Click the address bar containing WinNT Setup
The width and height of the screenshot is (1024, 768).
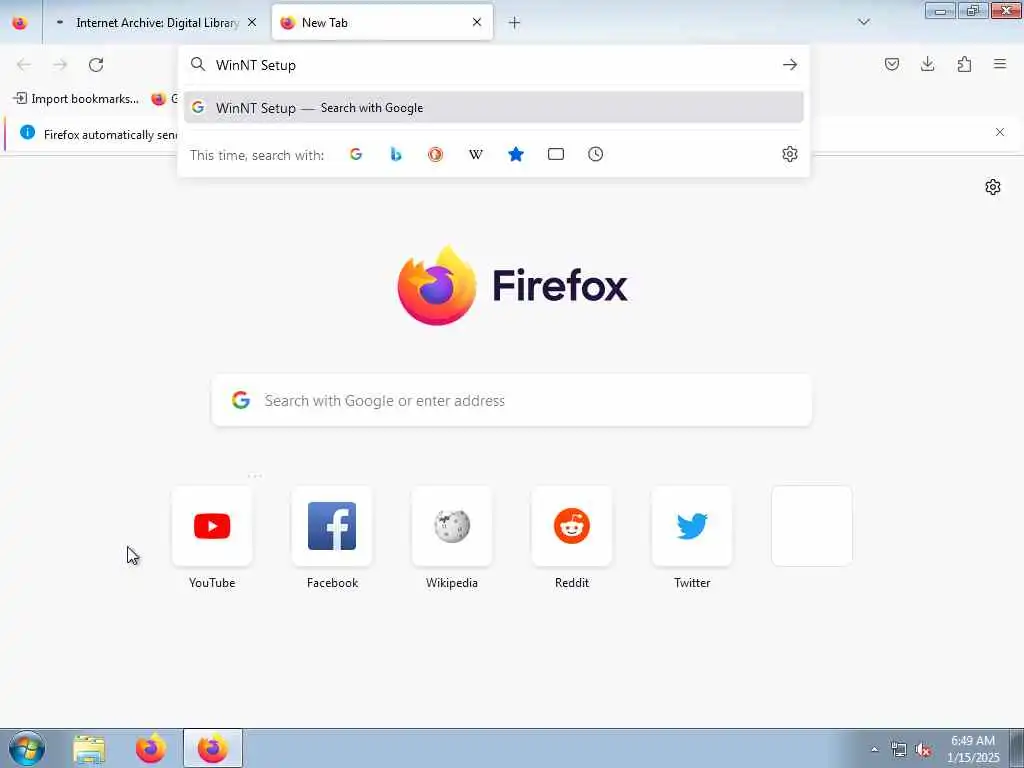click(493, 65)
